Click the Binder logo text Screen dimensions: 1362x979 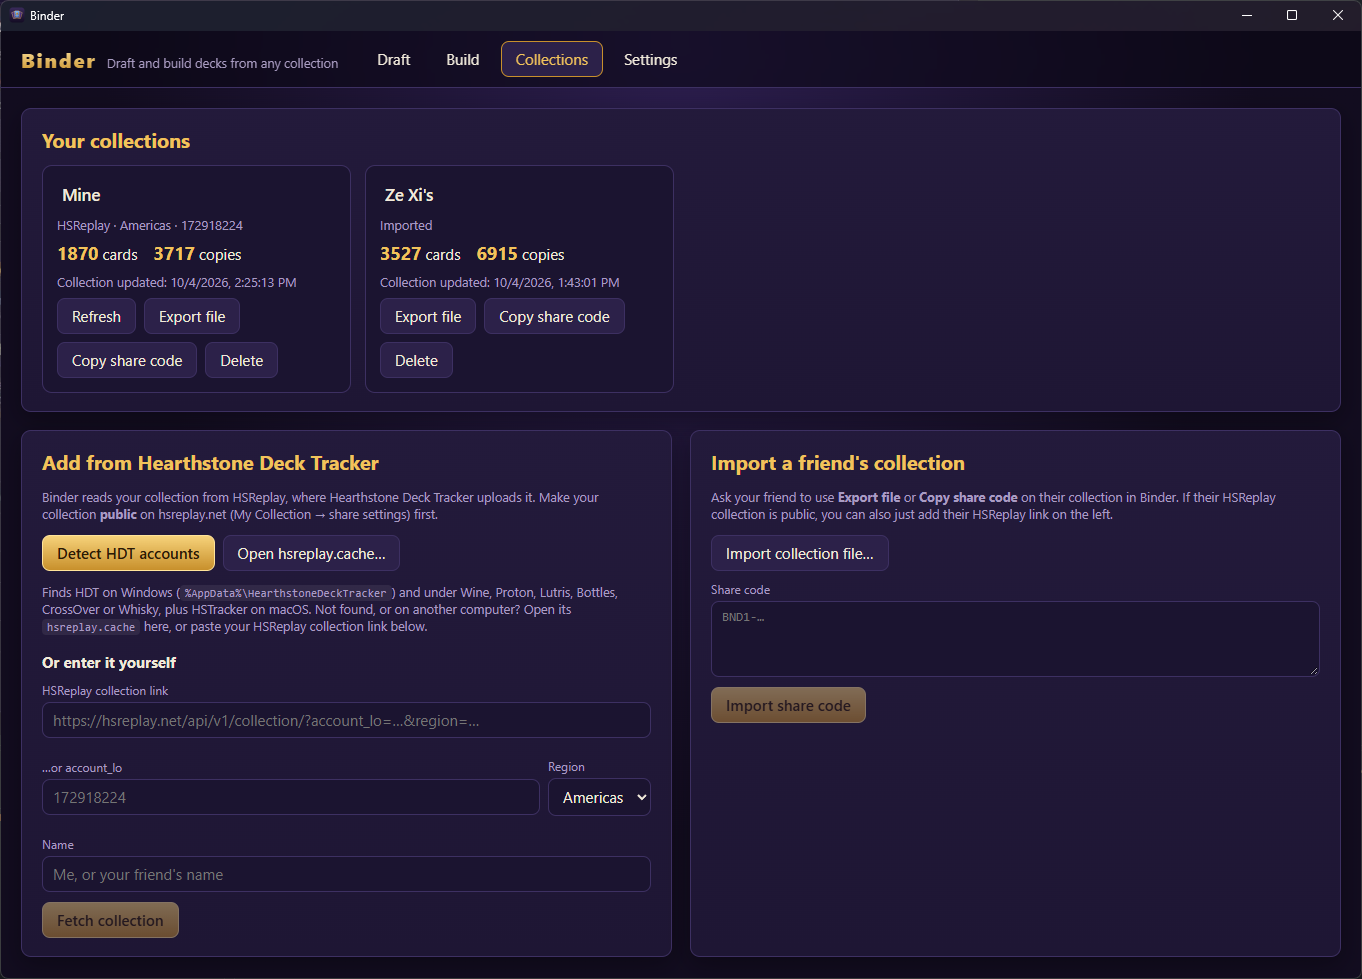(x=58, y=61)
